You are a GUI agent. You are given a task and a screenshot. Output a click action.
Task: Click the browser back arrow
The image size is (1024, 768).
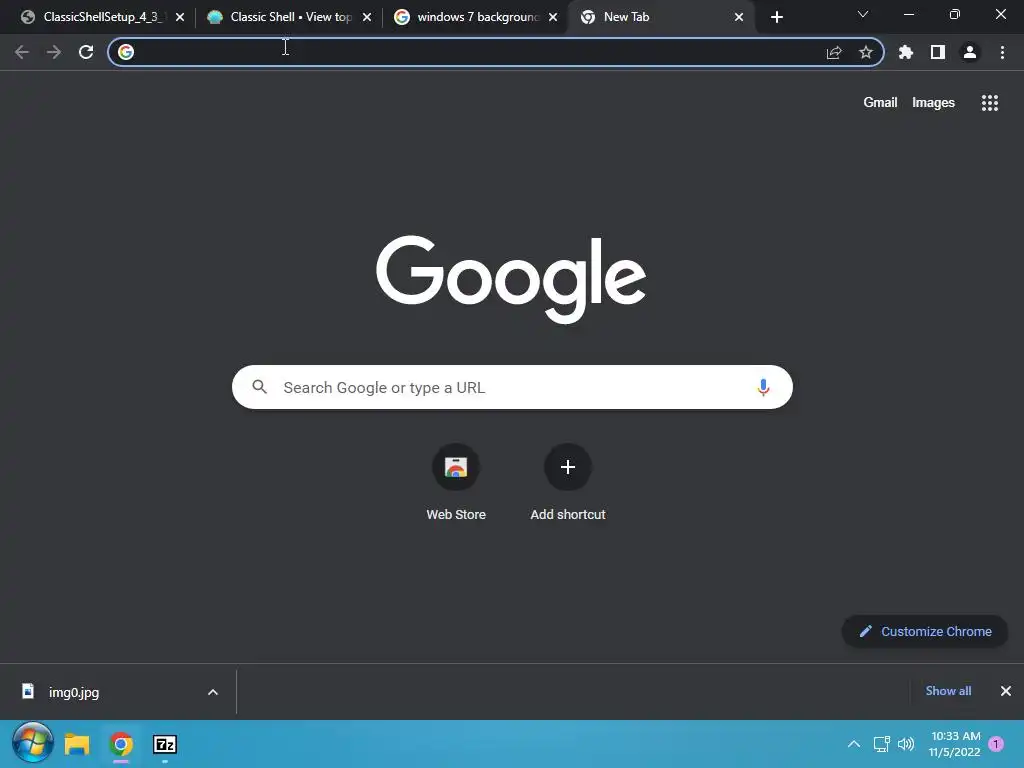pos(22,52)
